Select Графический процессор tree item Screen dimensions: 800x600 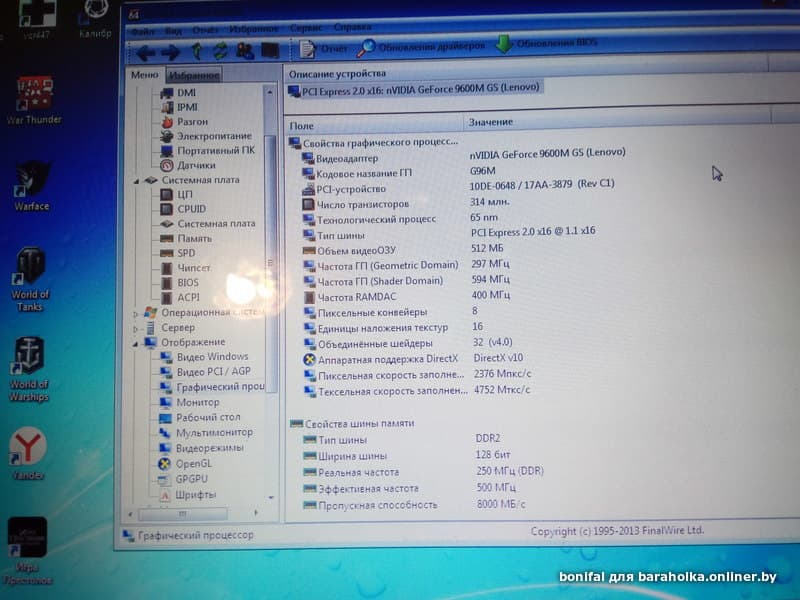click(x=212, y=387)
